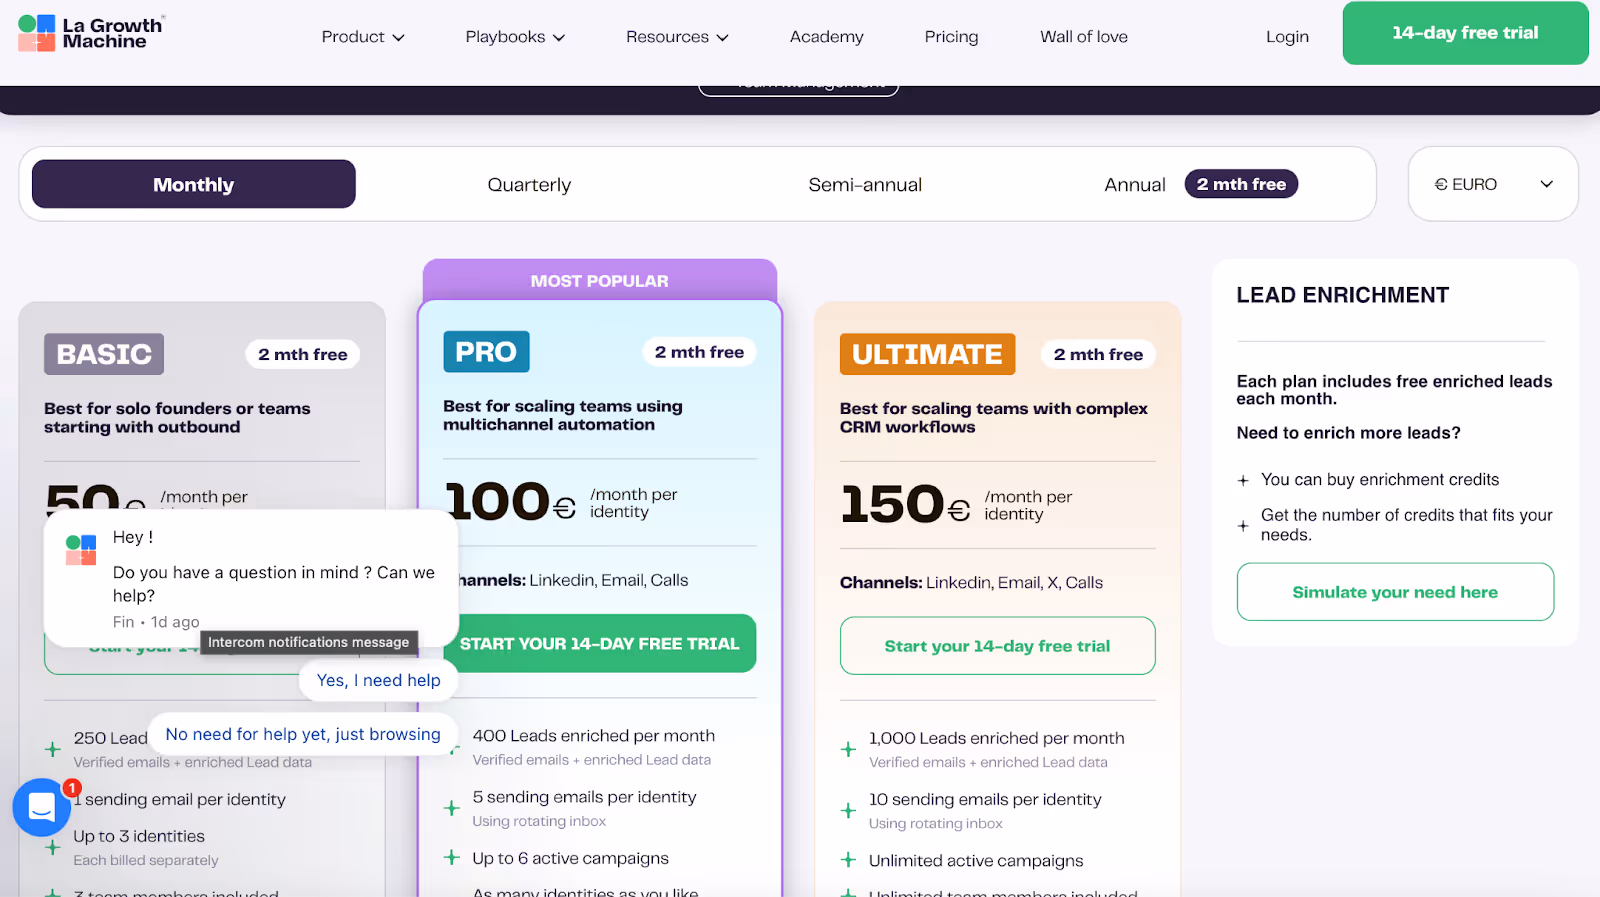Click the MOST POPULAR banner
Screen dimensions: 1600x897
pos(600,280)
